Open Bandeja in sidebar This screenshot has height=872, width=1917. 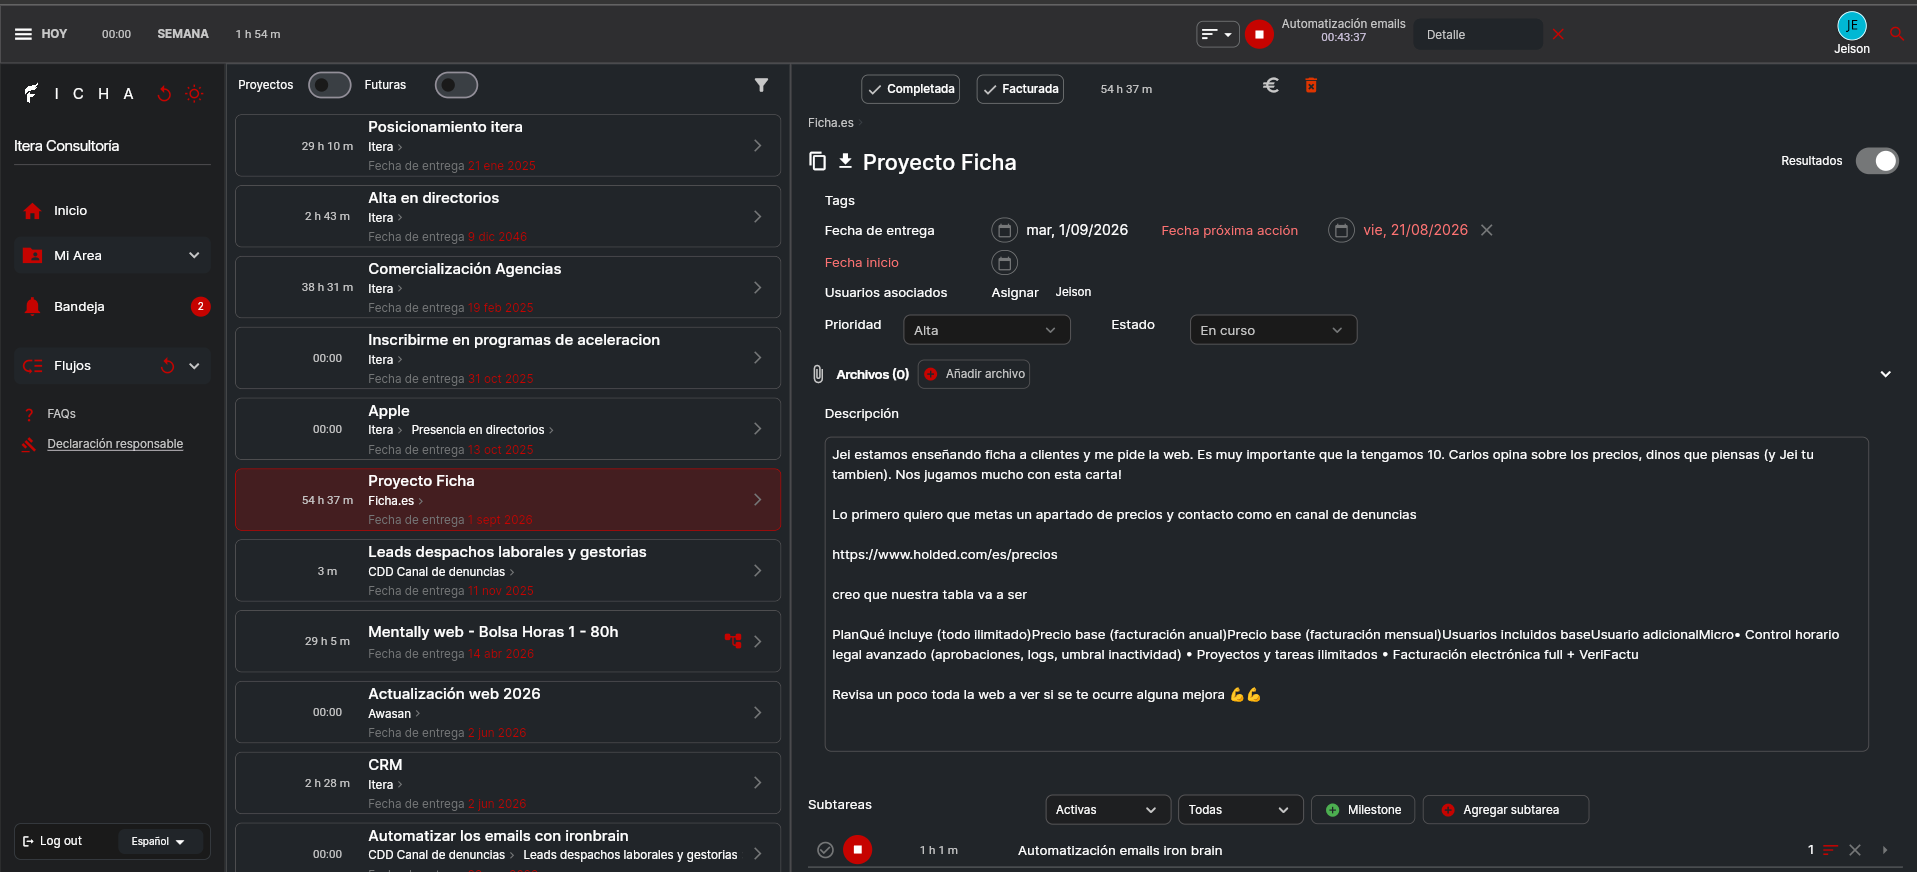pos(79,307)
